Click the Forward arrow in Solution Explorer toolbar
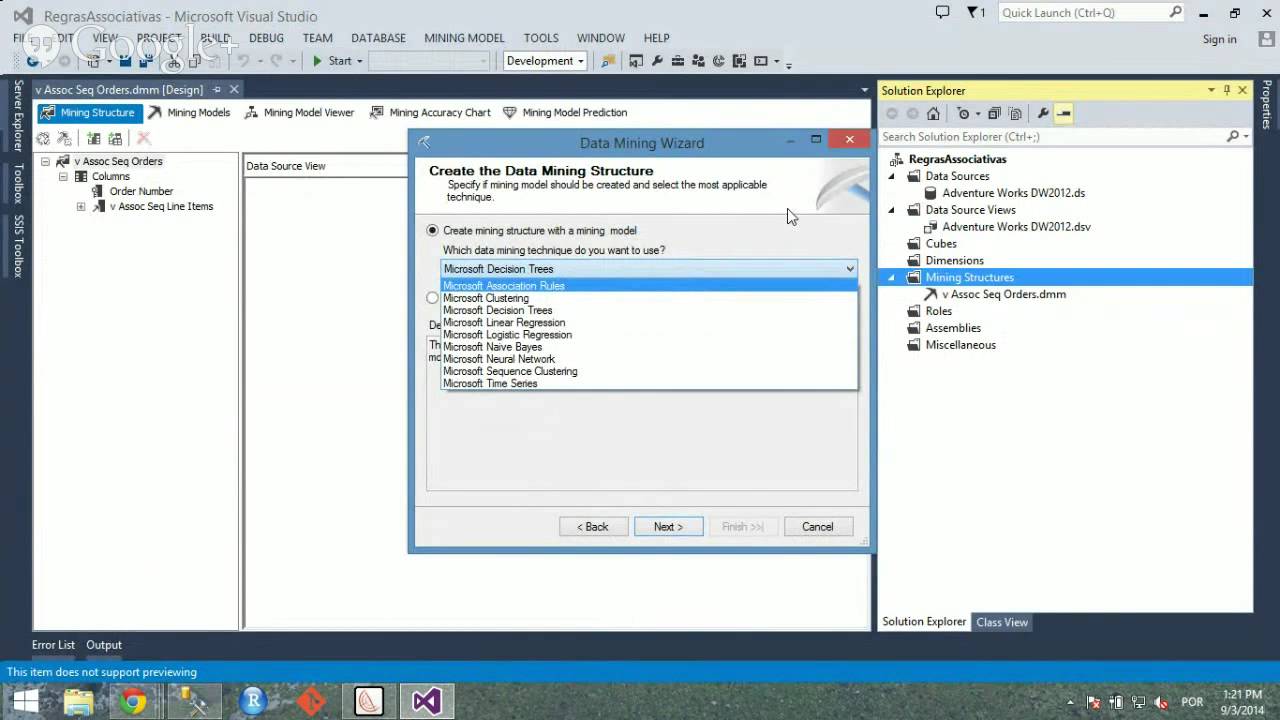Viewport: 1280px width, 720px height. (911, 114)
